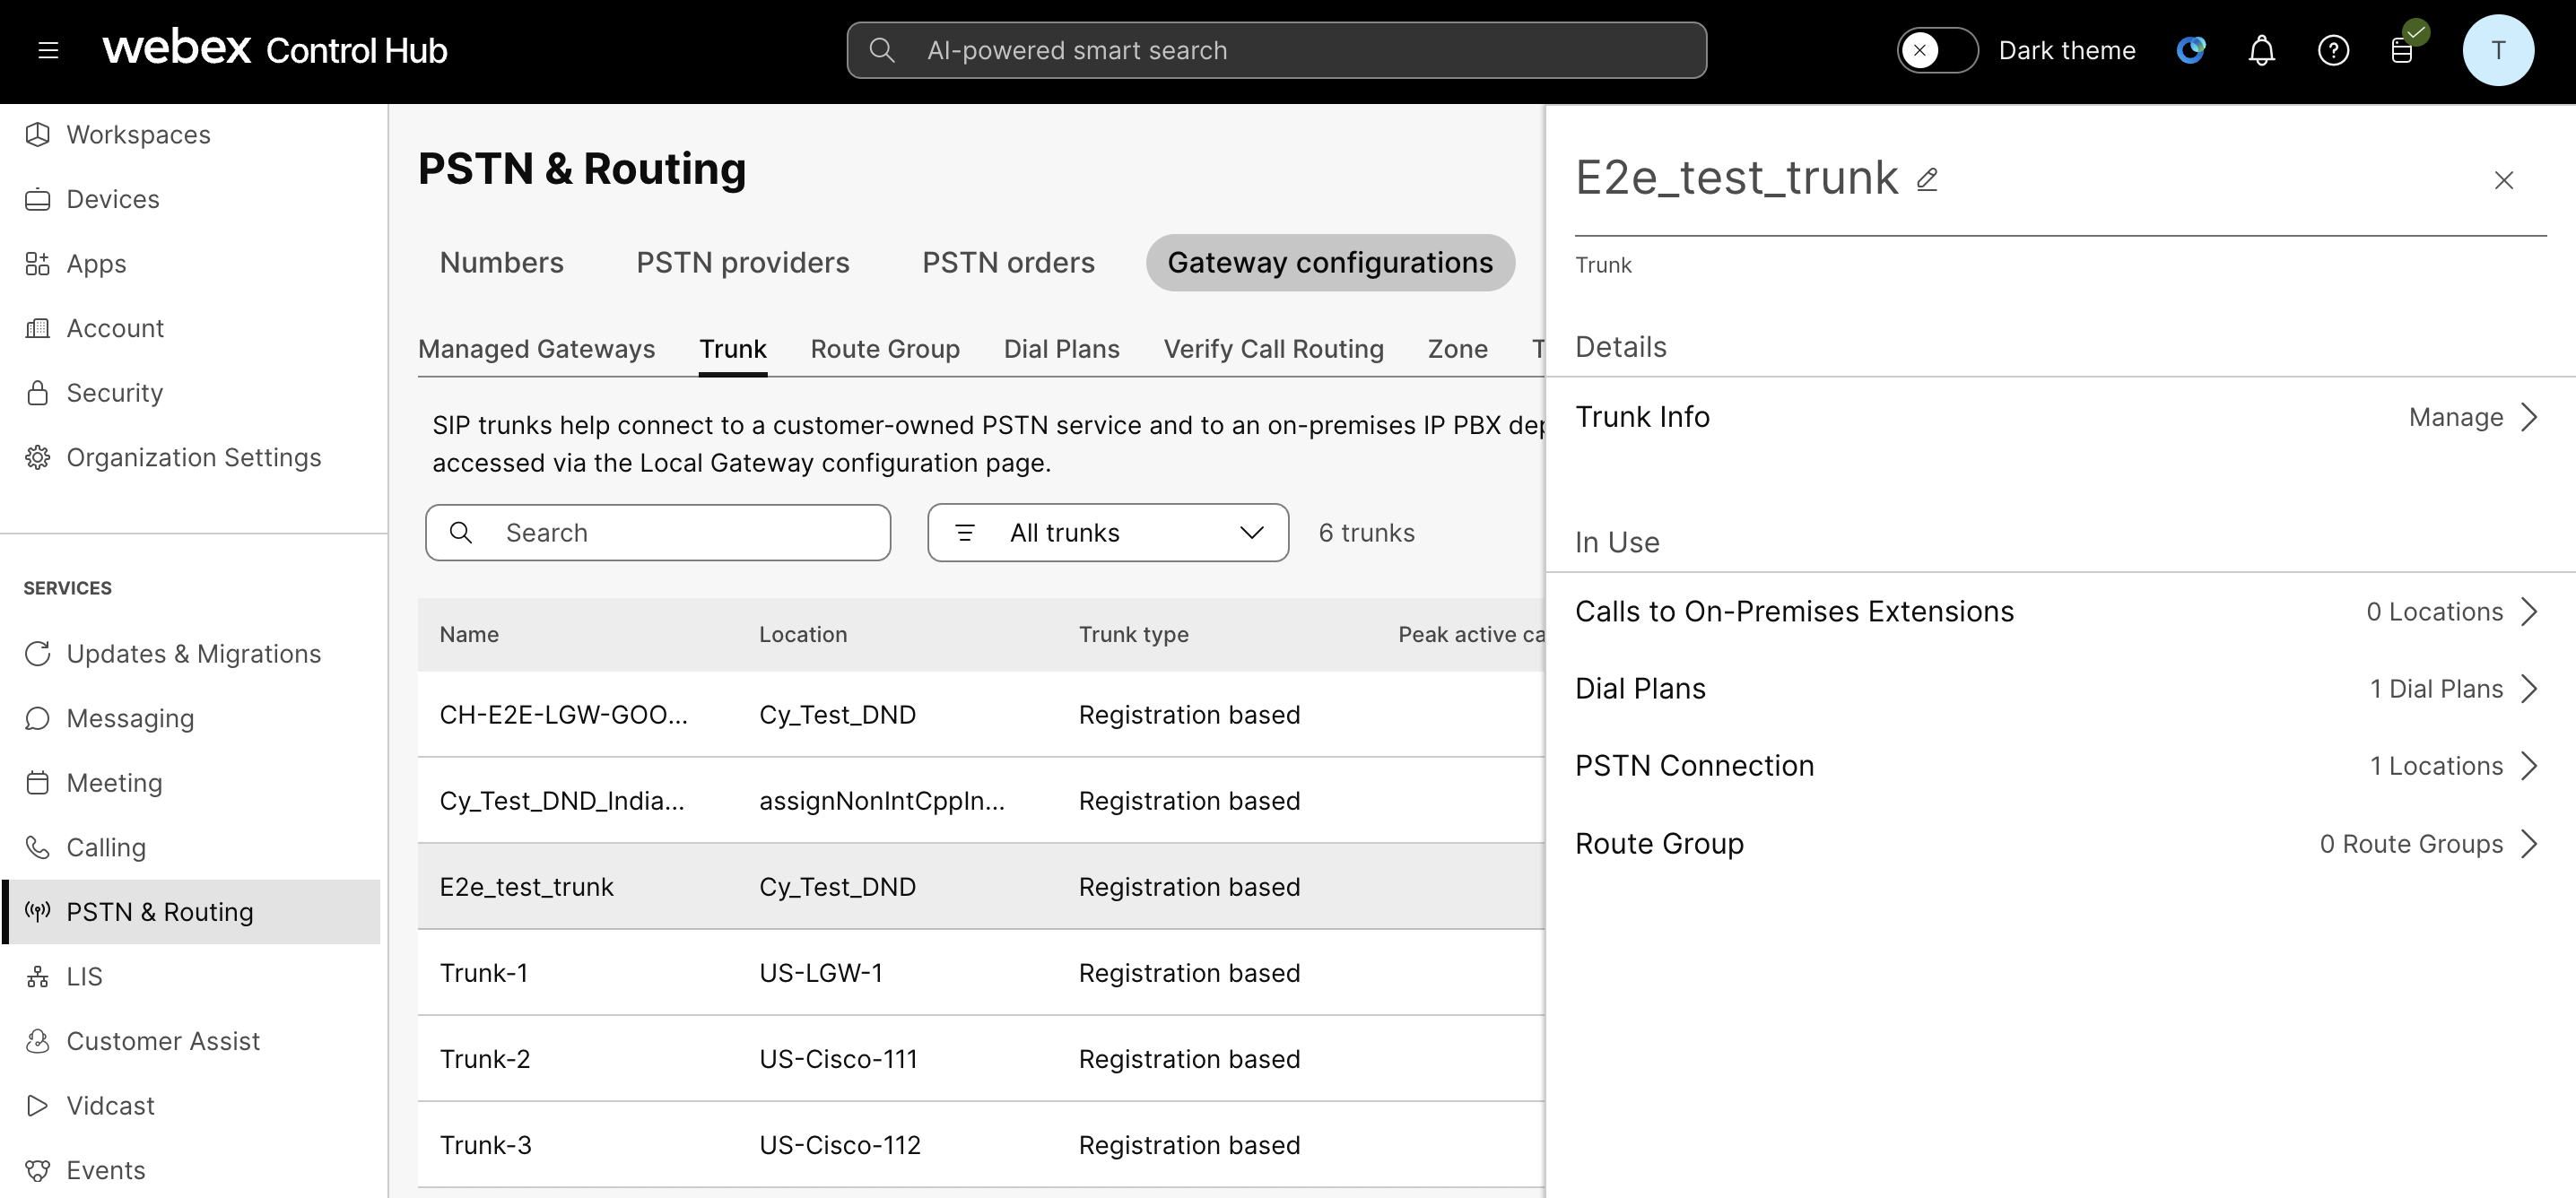This screenshot has width=2576, height=1198.
Task: Open the T user profile avatar
Action: (2497, 50)
